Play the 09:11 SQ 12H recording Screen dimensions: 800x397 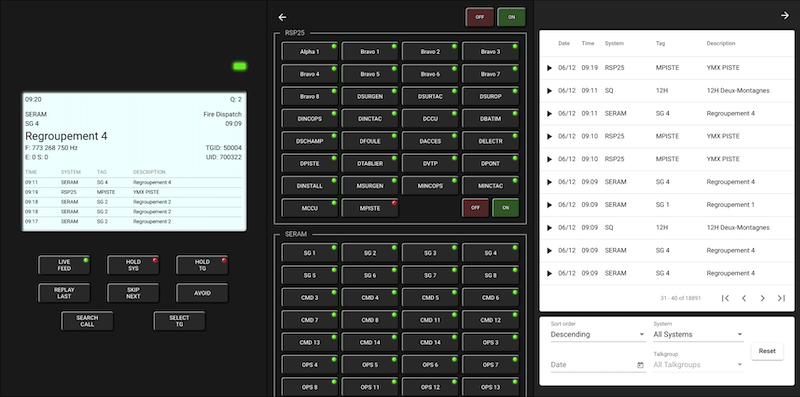(549, 91)
